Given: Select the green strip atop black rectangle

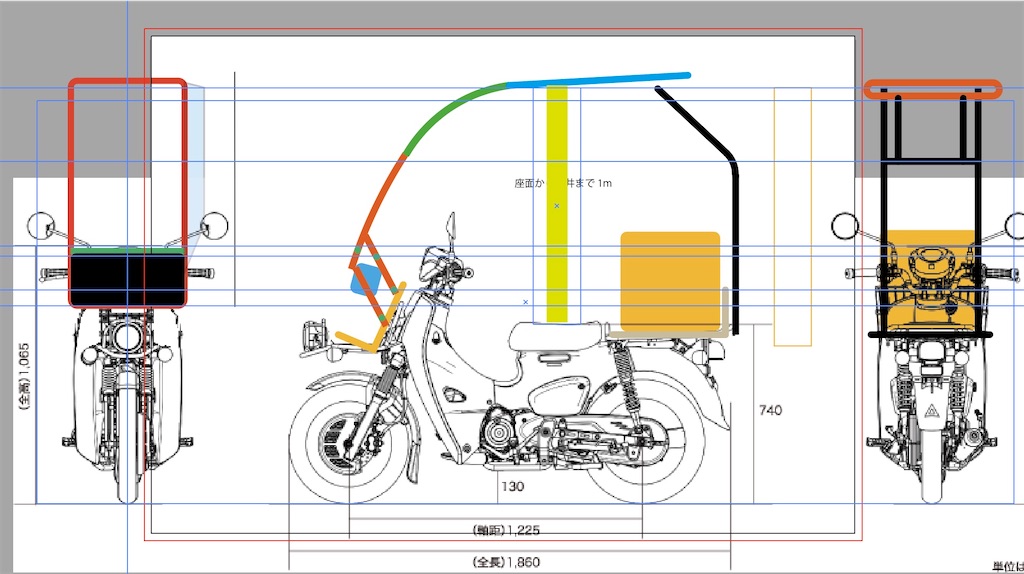Looking at the screenshot, I should point(127,251).
